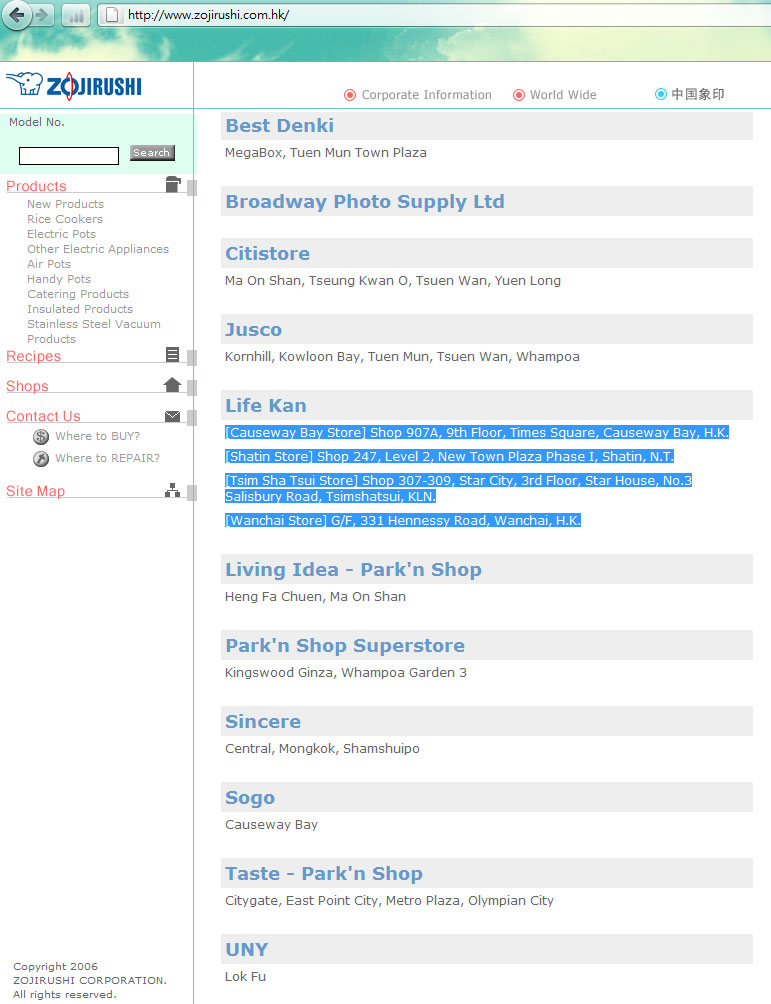Viewport: 771px width, 1004px height.
Task: Click the Jusco heading
Action: click(254, 330)
